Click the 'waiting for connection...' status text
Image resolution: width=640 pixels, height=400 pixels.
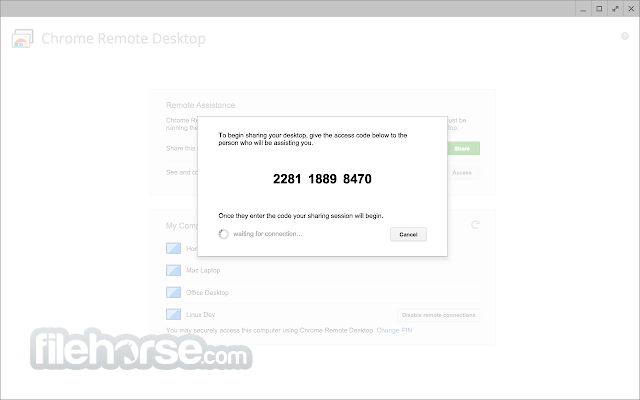point(268,234)
